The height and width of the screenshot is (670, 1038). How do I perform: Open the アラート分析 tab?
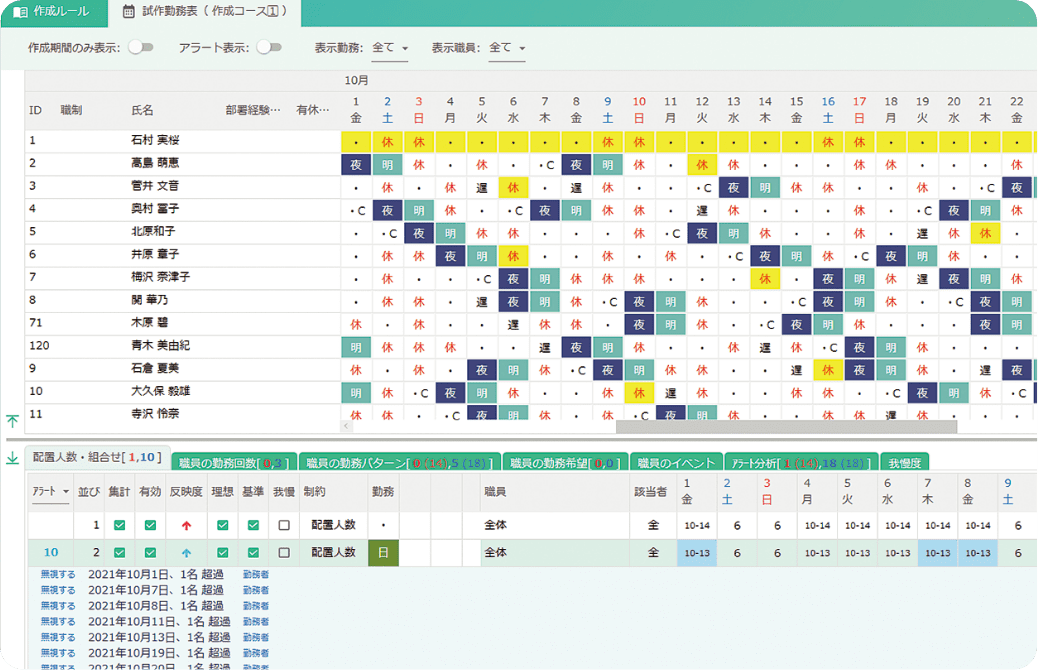(801, 462)
